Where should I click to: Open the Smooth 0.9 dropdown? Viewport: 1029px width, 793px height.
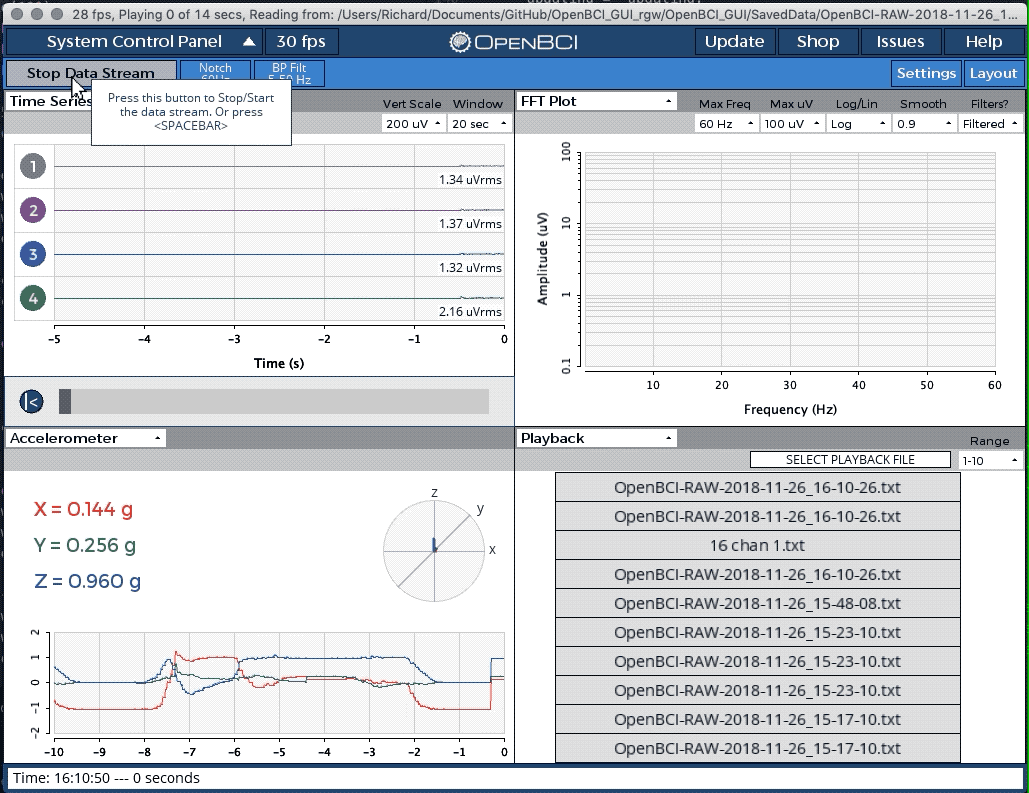click(922, 123)
